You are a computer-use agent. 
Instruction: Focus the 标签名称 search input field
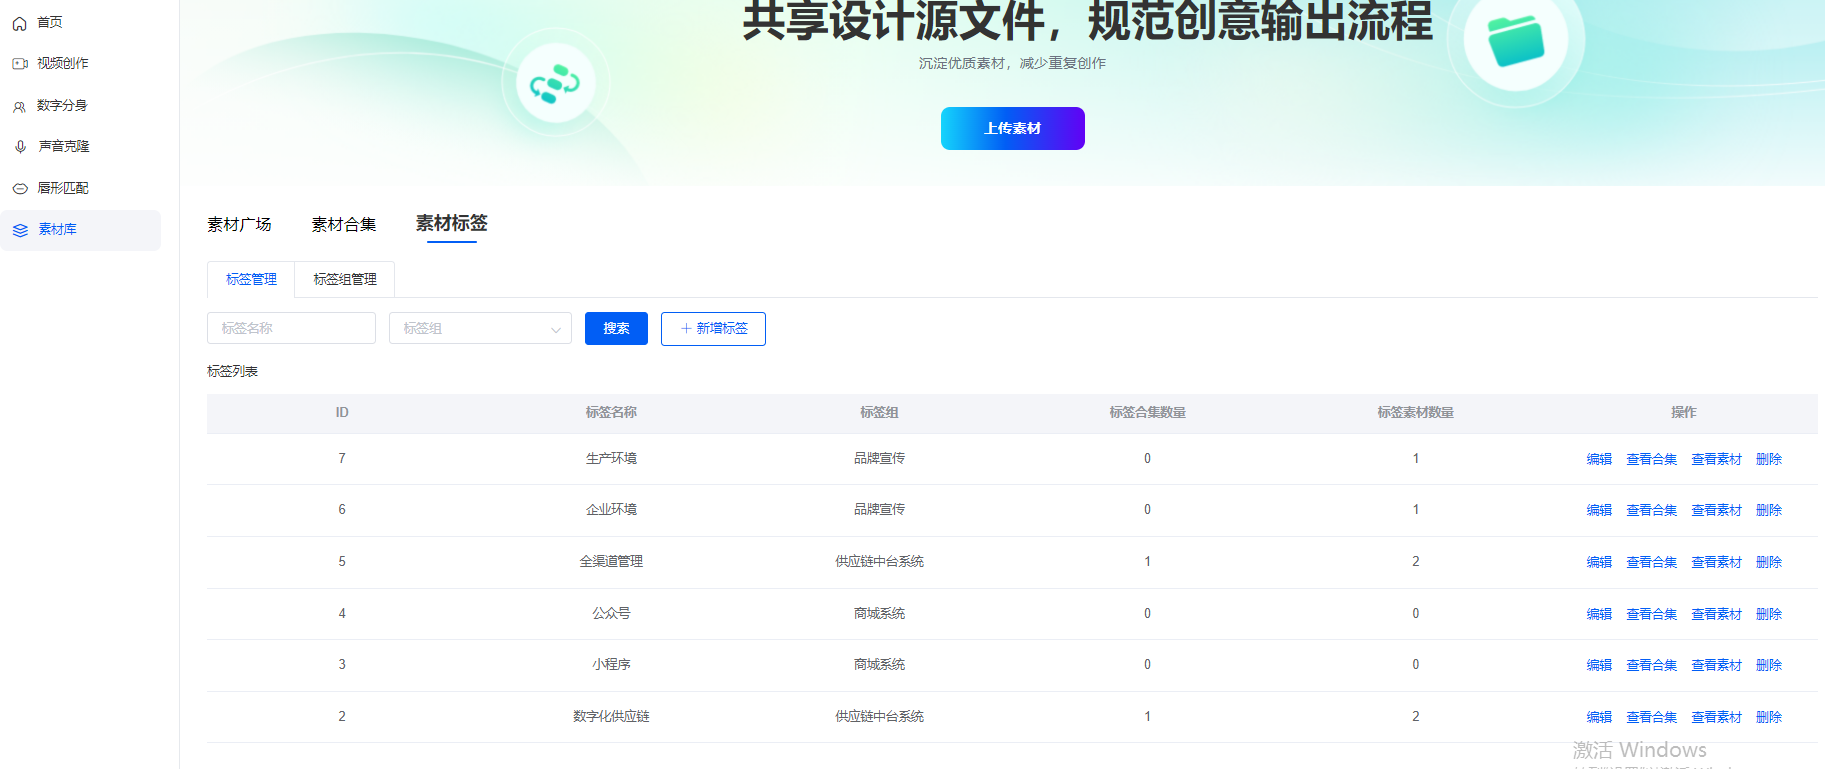291,328
